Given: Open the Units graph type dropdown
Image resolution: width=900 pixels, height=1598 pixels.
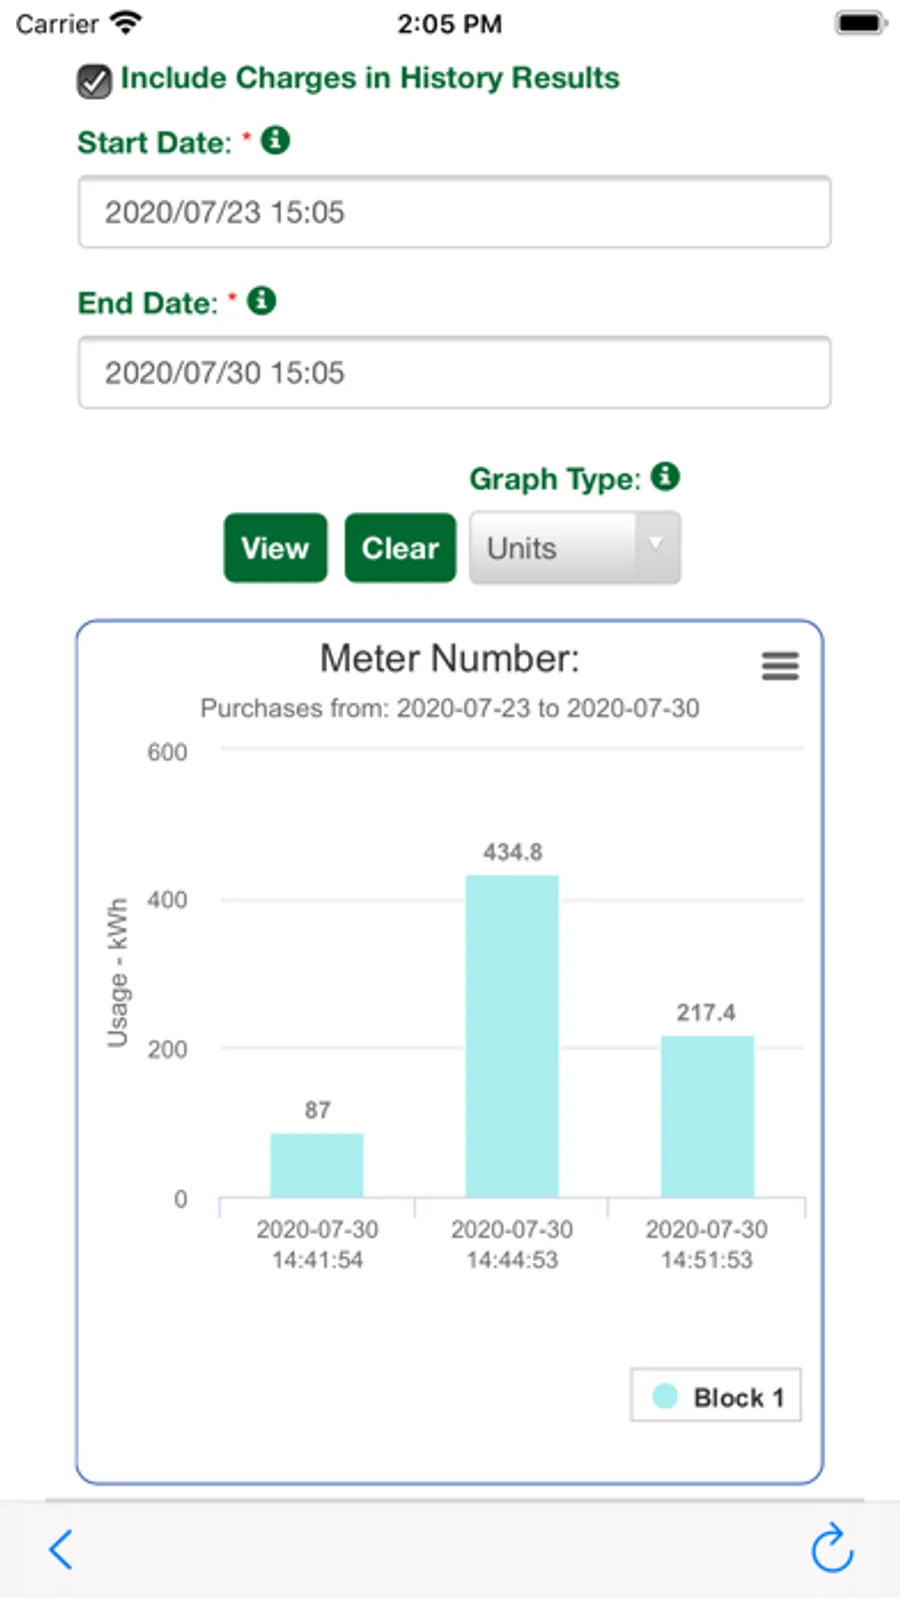Looking at the screenshot, I should point(575,548).
